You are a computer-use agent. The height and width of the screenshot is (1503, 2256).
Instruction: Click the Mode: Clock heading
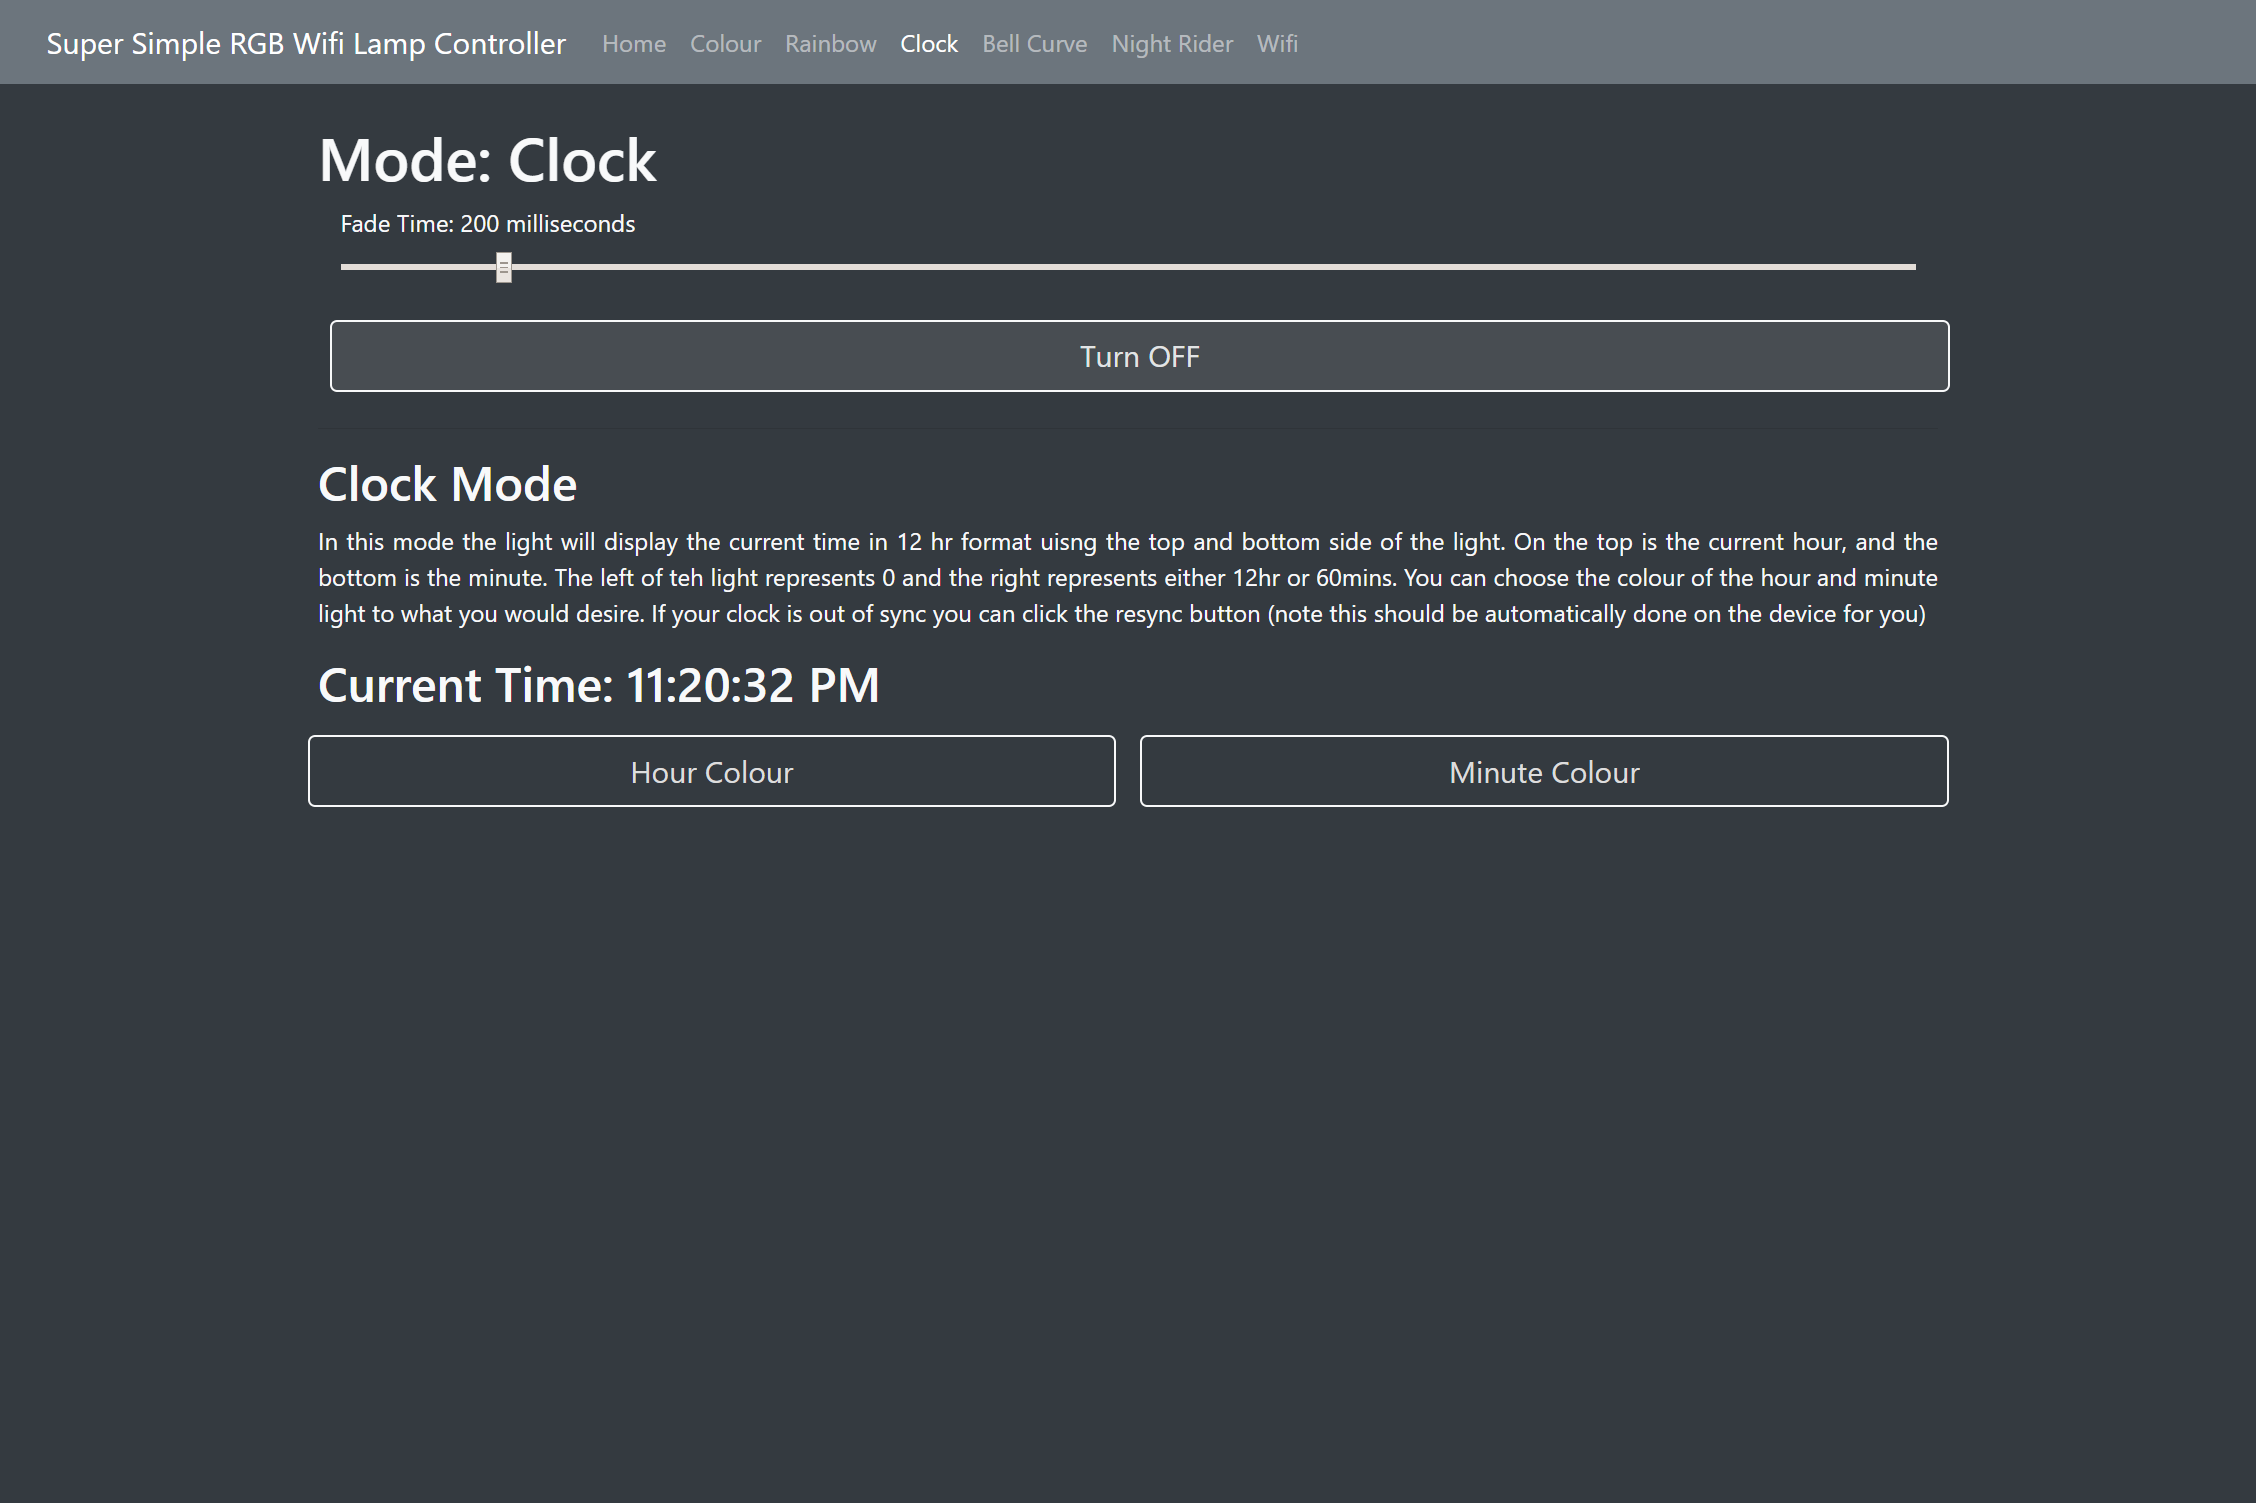[x=486, y=158]
